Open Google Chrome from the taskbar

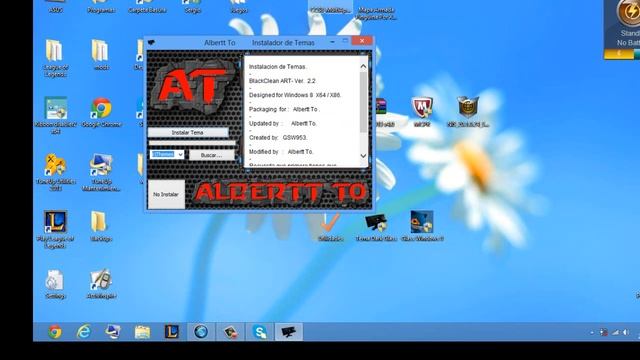(x=55, y=332)
